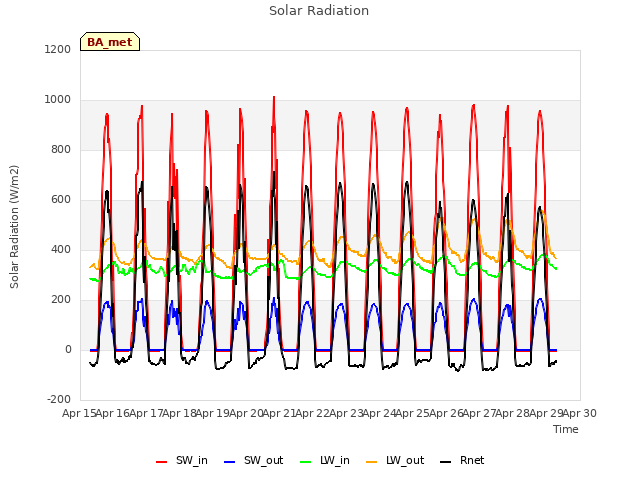The width and height of the screenshot is (640, 480).
Task: Click the blue SW_out legend swatch
Action: coord(230,462)
